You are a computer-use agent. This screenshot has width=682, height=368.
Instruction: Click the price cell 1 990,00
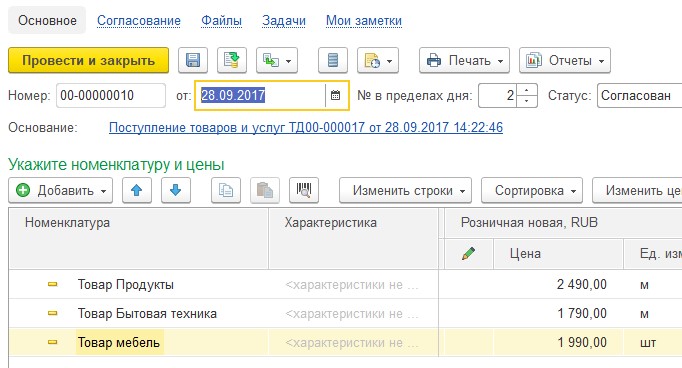tap(558, 342)
